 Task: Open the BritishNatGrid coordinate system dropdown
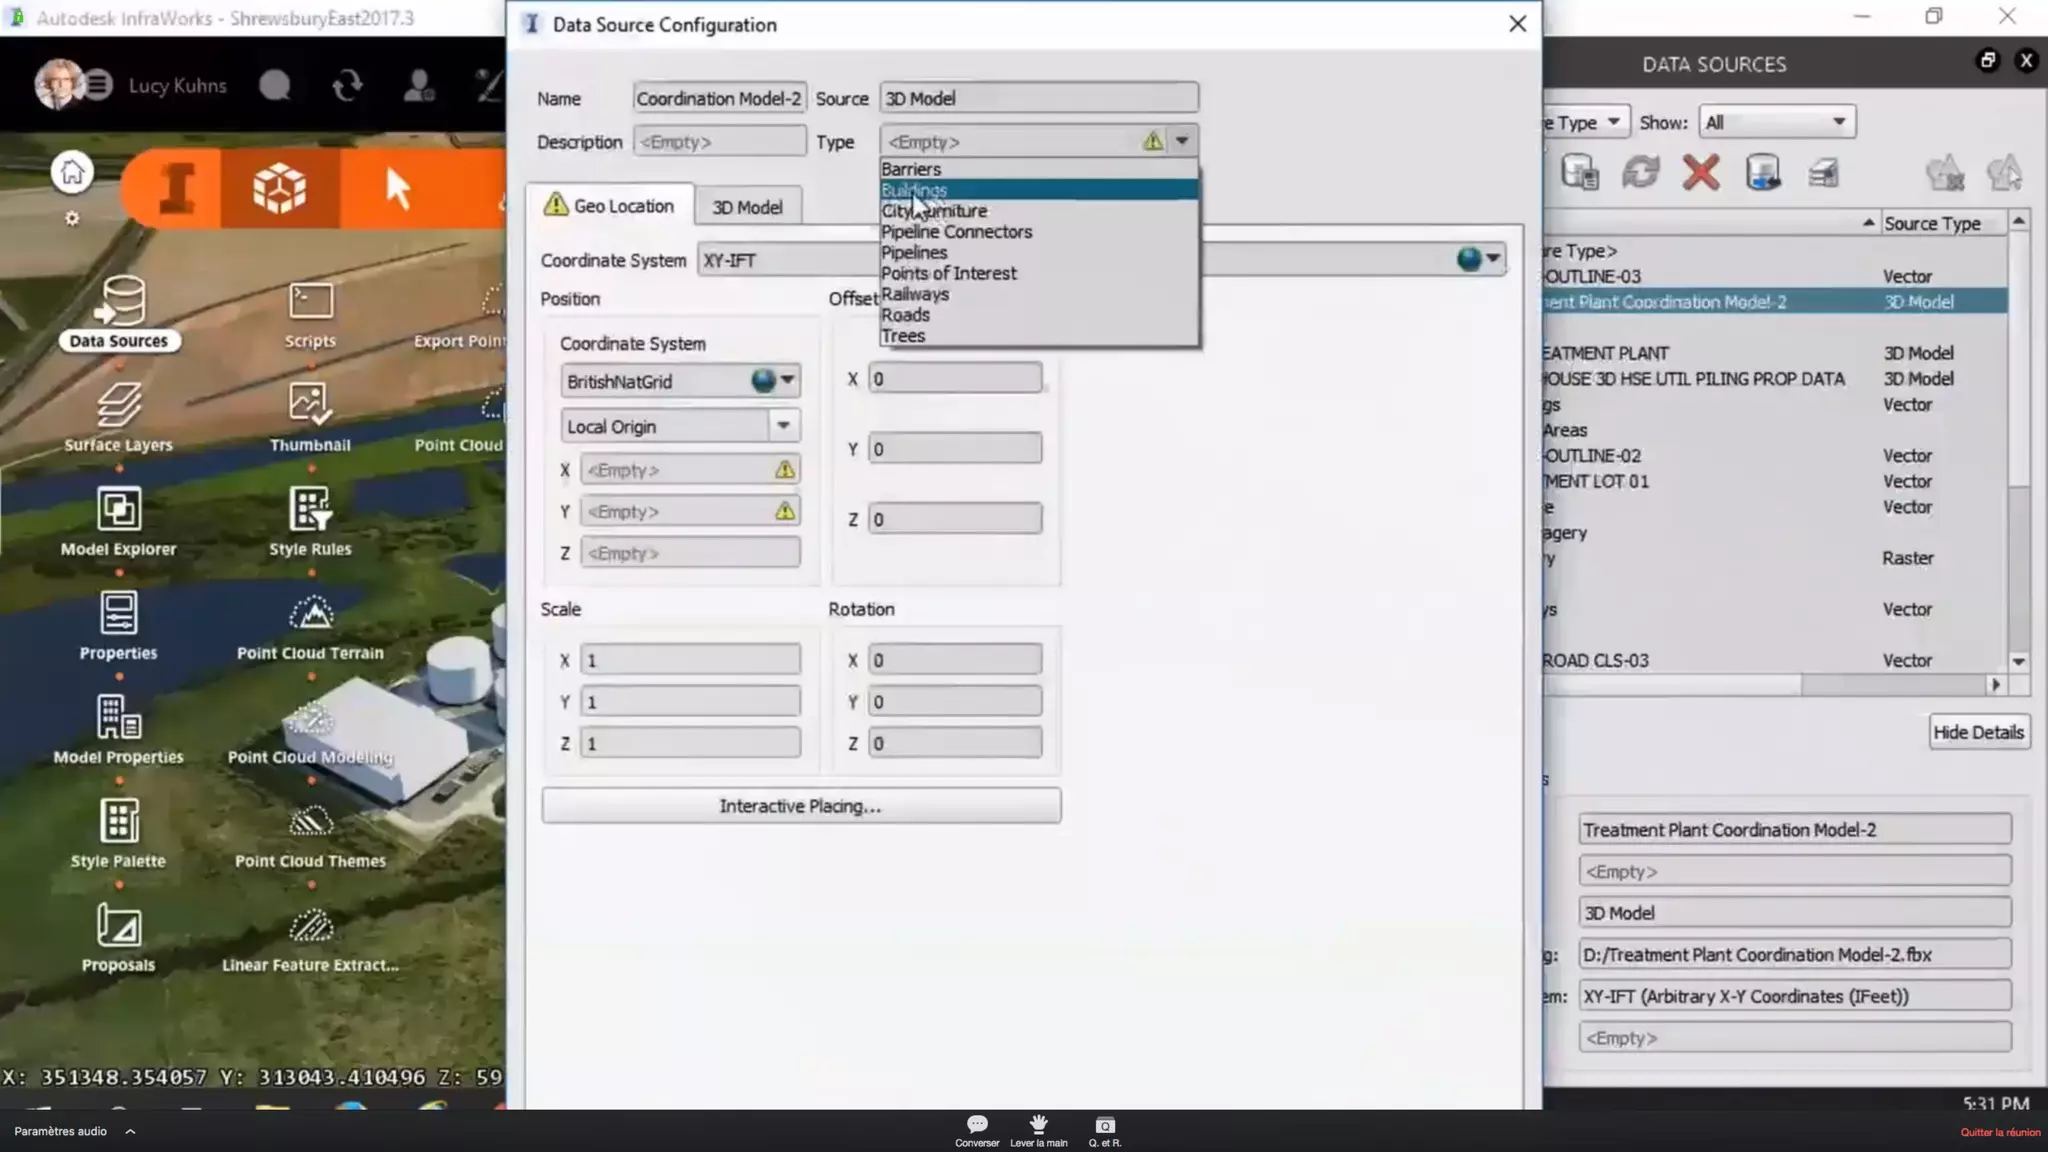point(787,381)
